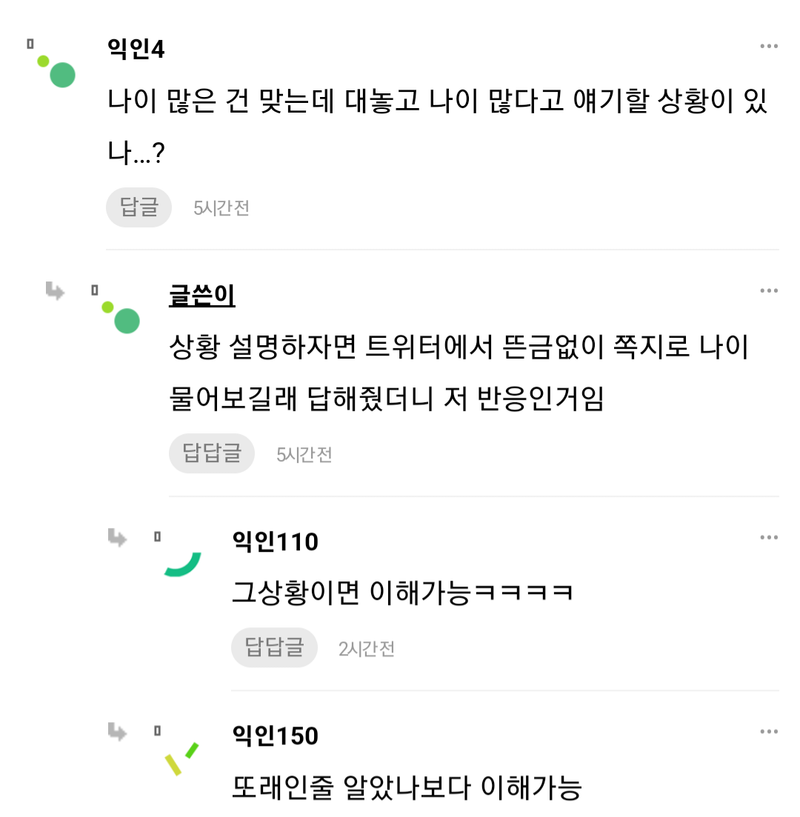800x817 pixels.
Task: Click reply arrow icon beside 익인110's comment
Action: coord(118,538)
